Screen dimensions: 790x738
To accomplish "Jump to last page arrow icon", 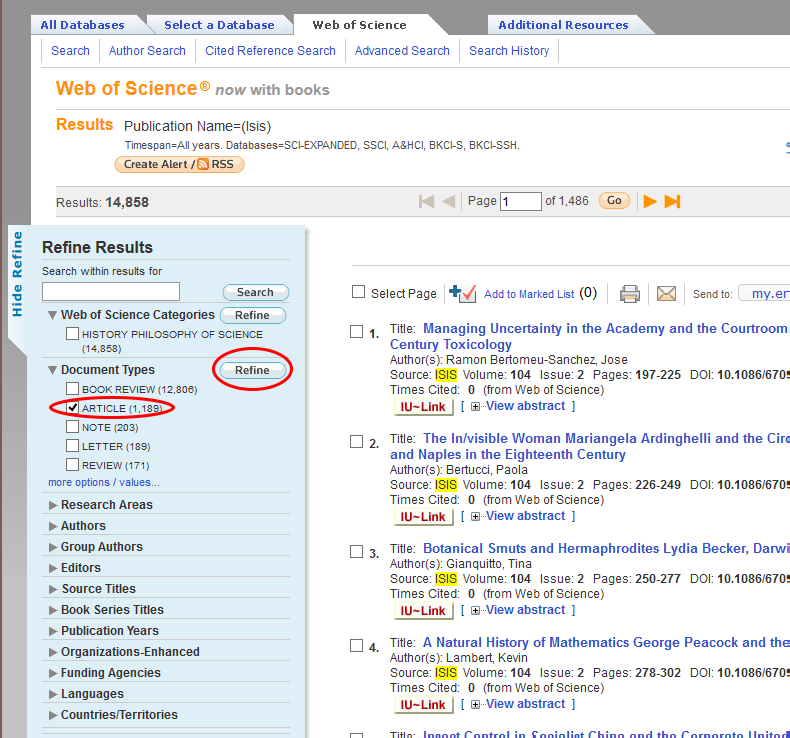I will (x=673, y=202).
